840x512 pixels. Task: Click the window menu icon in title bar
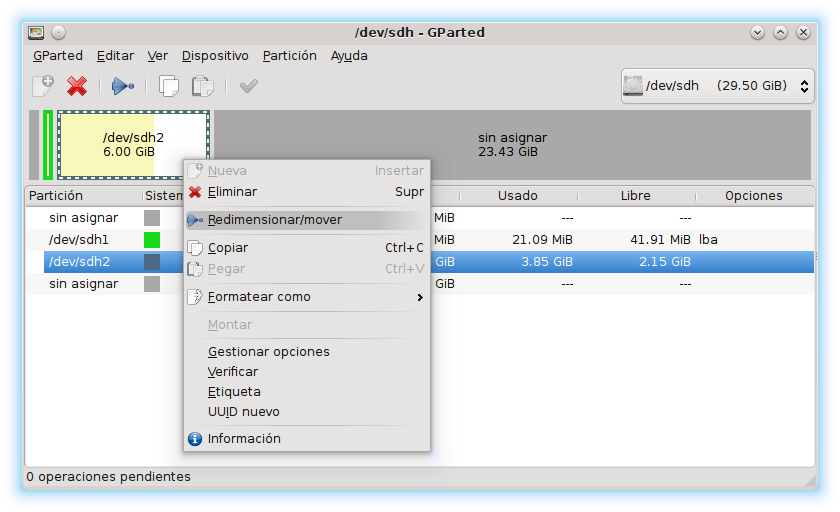36,33
